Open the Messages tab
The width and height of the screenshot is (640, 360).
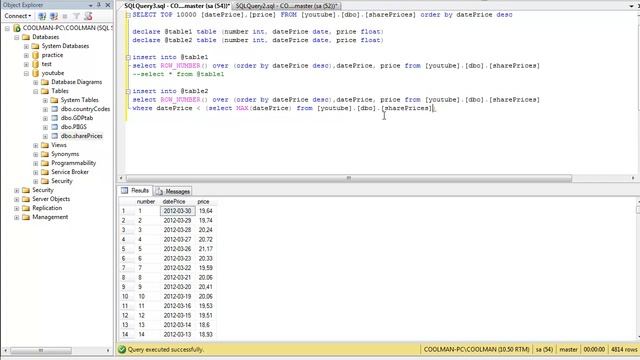pyautogui.click(x=173, y=191)
